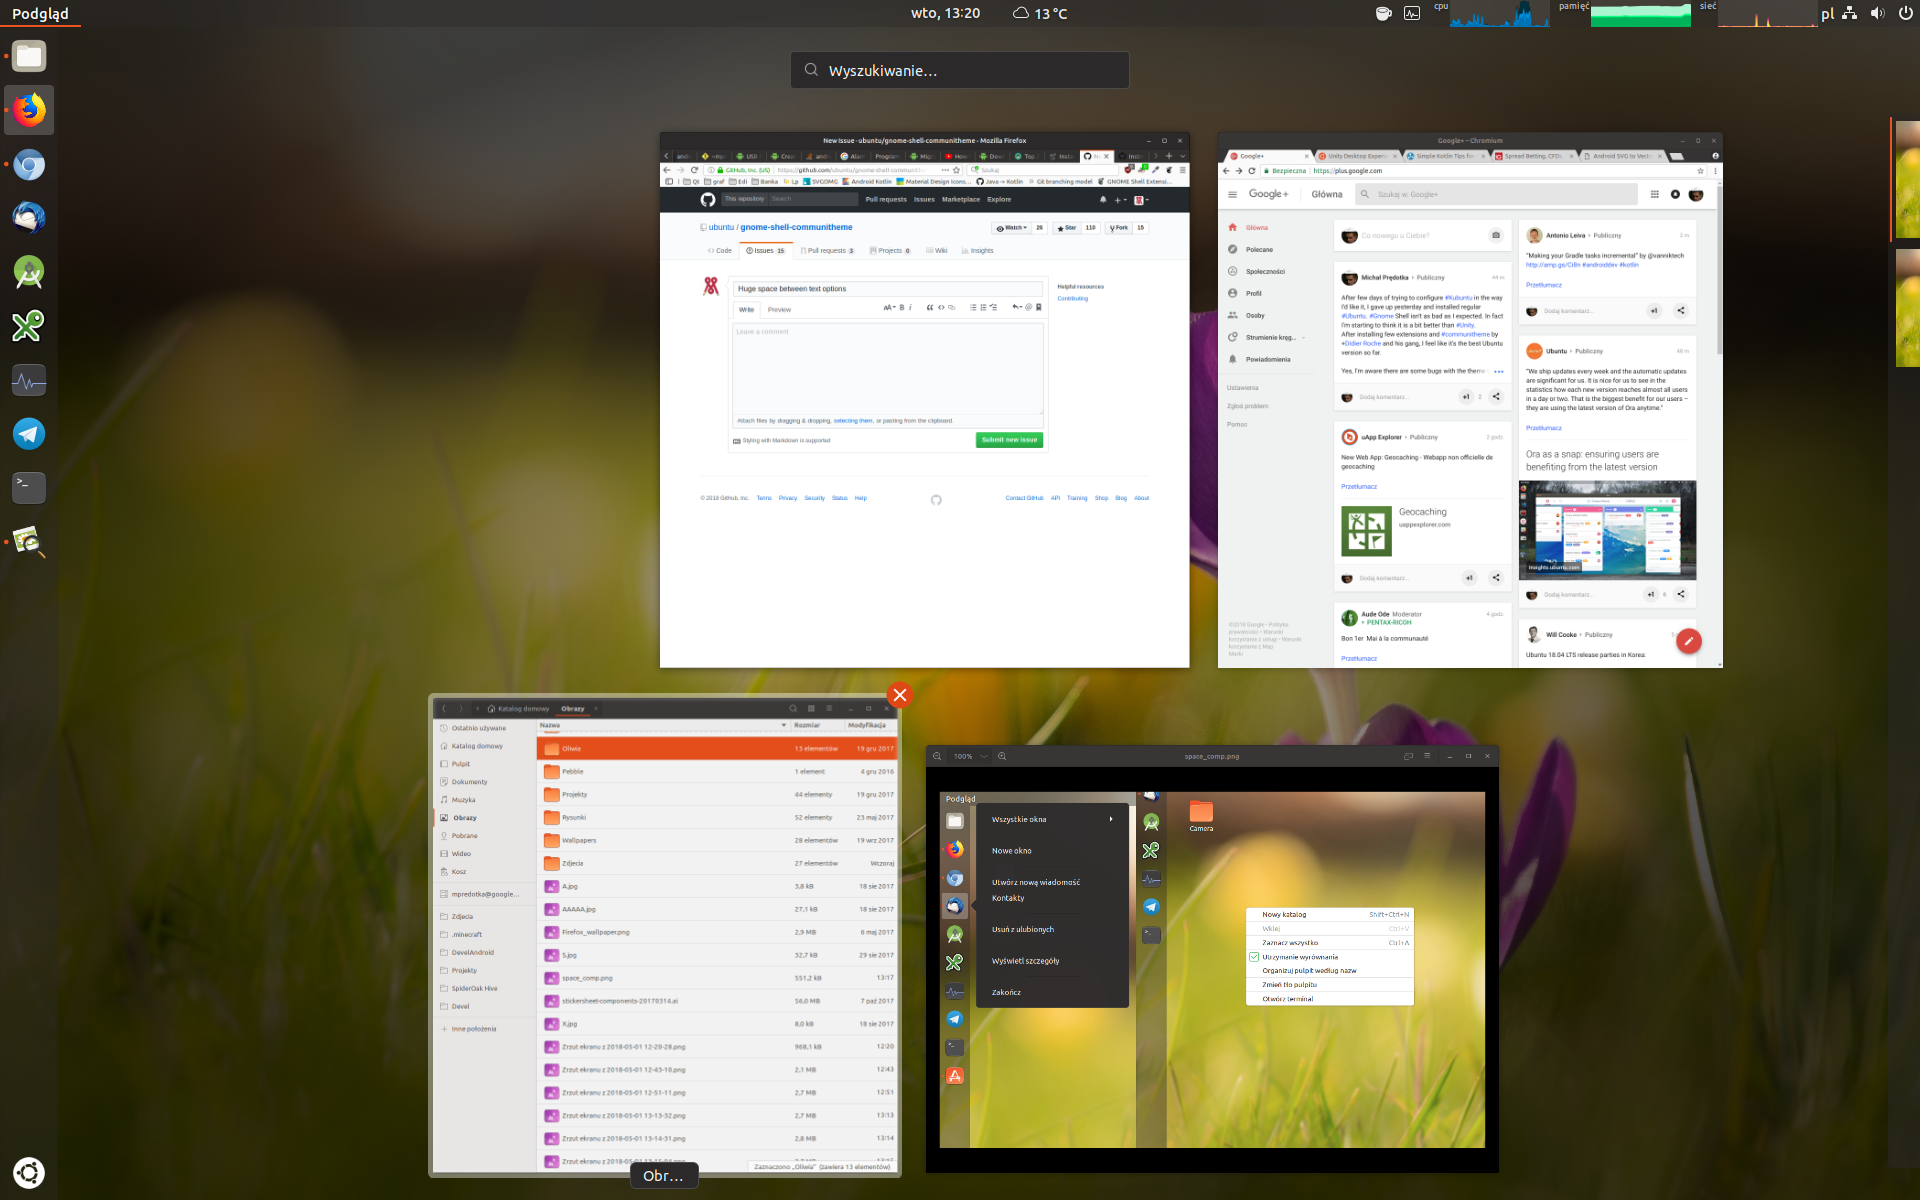This screenshot has width=1920, height=1200.
Task: Open the weather 13 °C indicator menu
Action: click(x=1040, y=13)
